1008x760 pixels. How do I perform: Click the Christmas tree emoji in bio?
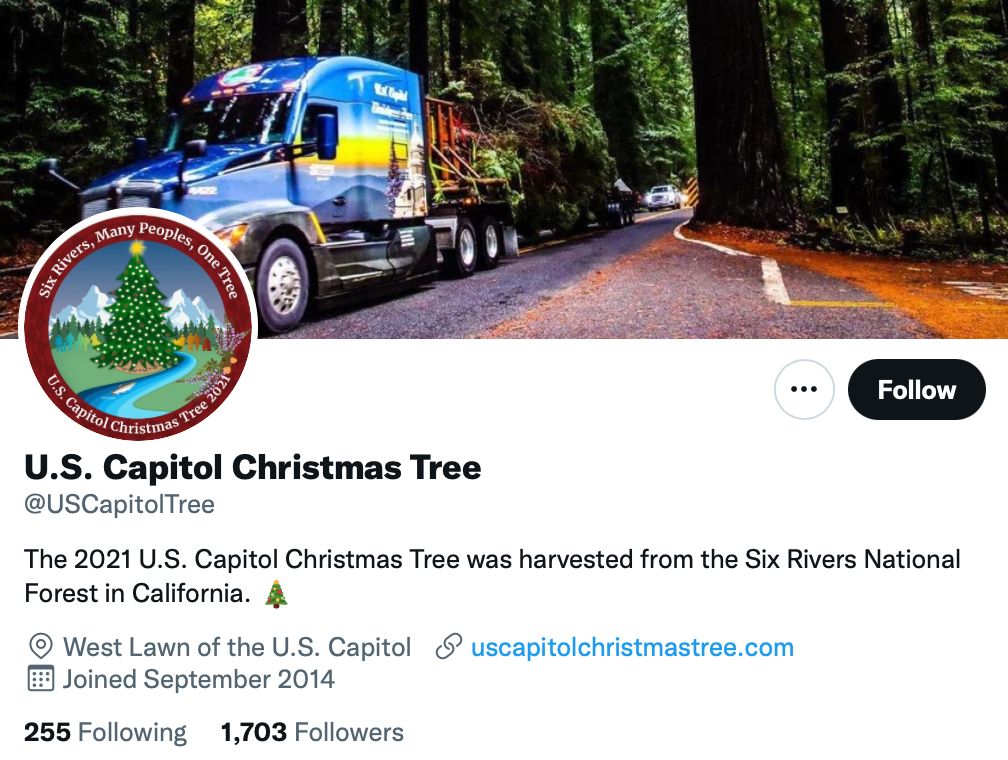(x=276, y=594)
